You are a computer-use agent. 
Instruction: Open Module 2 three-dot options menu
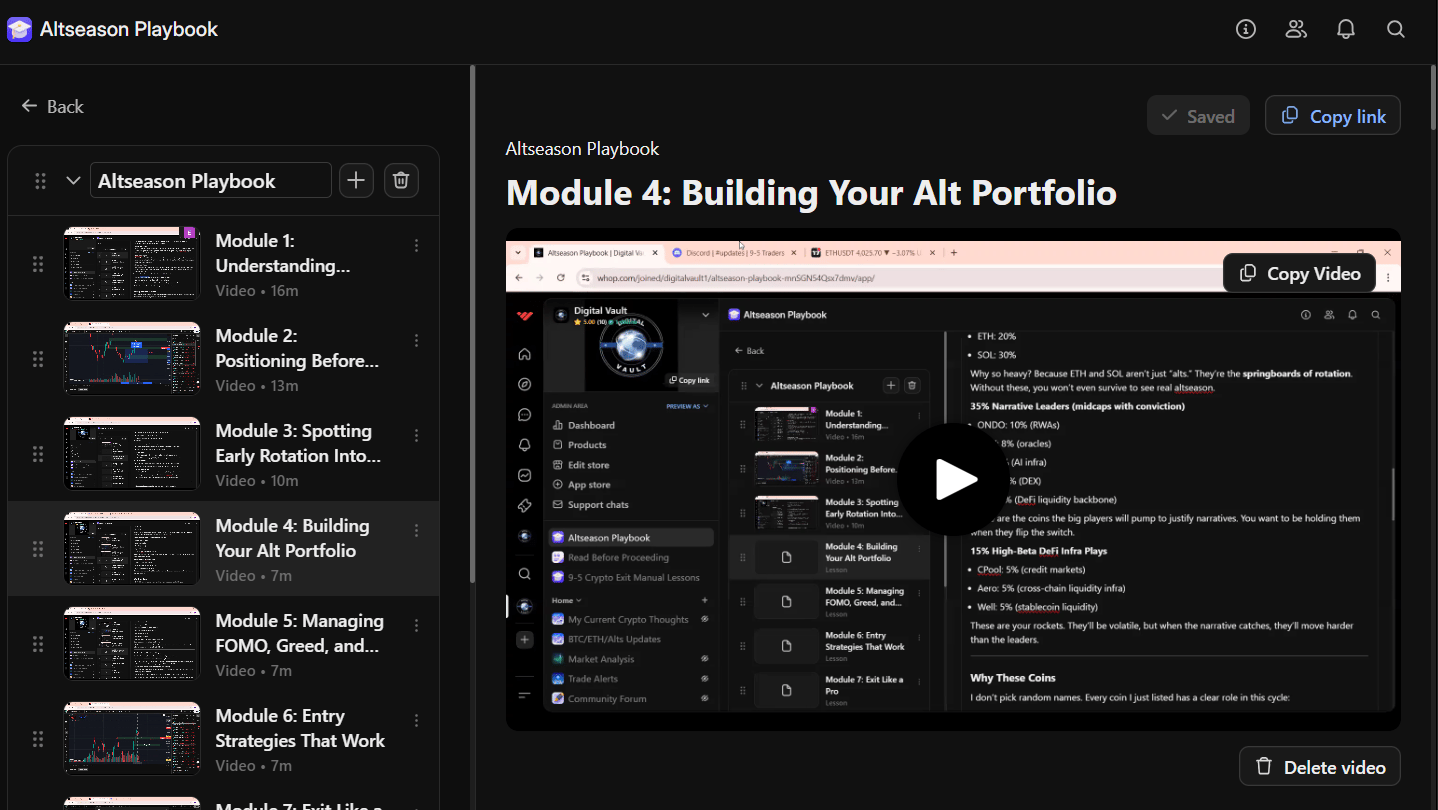pos(417,341)
